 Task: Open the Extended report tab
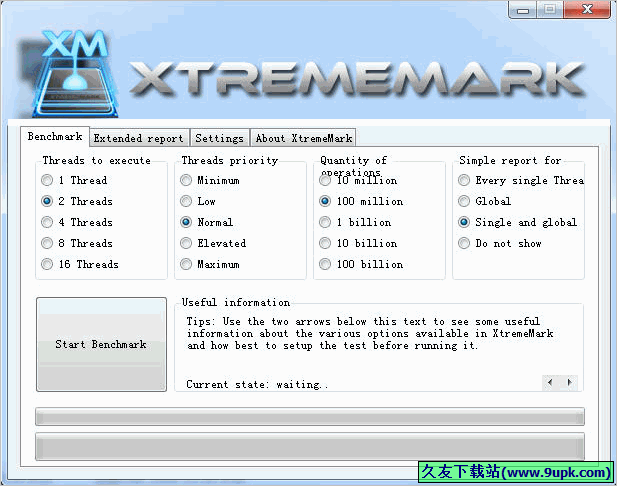(139, 138)
